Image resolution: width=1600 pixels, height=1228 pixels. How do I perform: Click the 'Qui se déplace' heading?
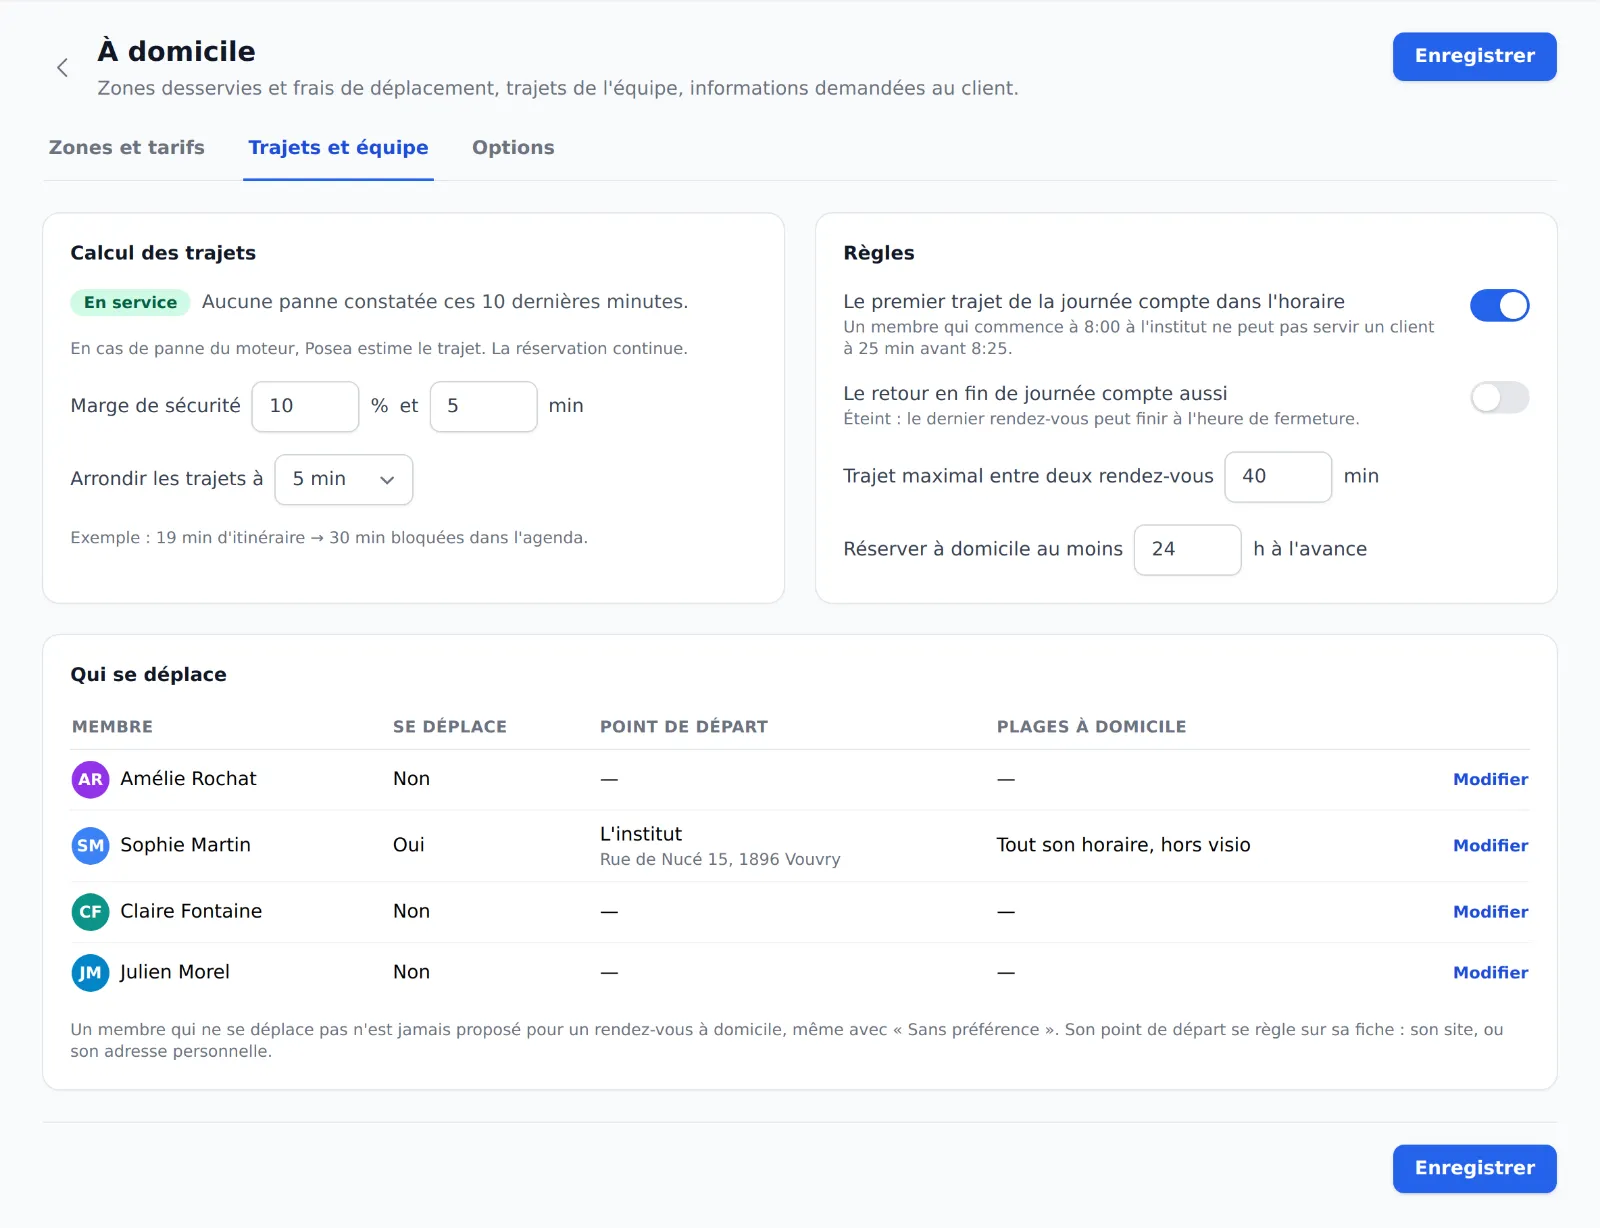pos(148,675)
